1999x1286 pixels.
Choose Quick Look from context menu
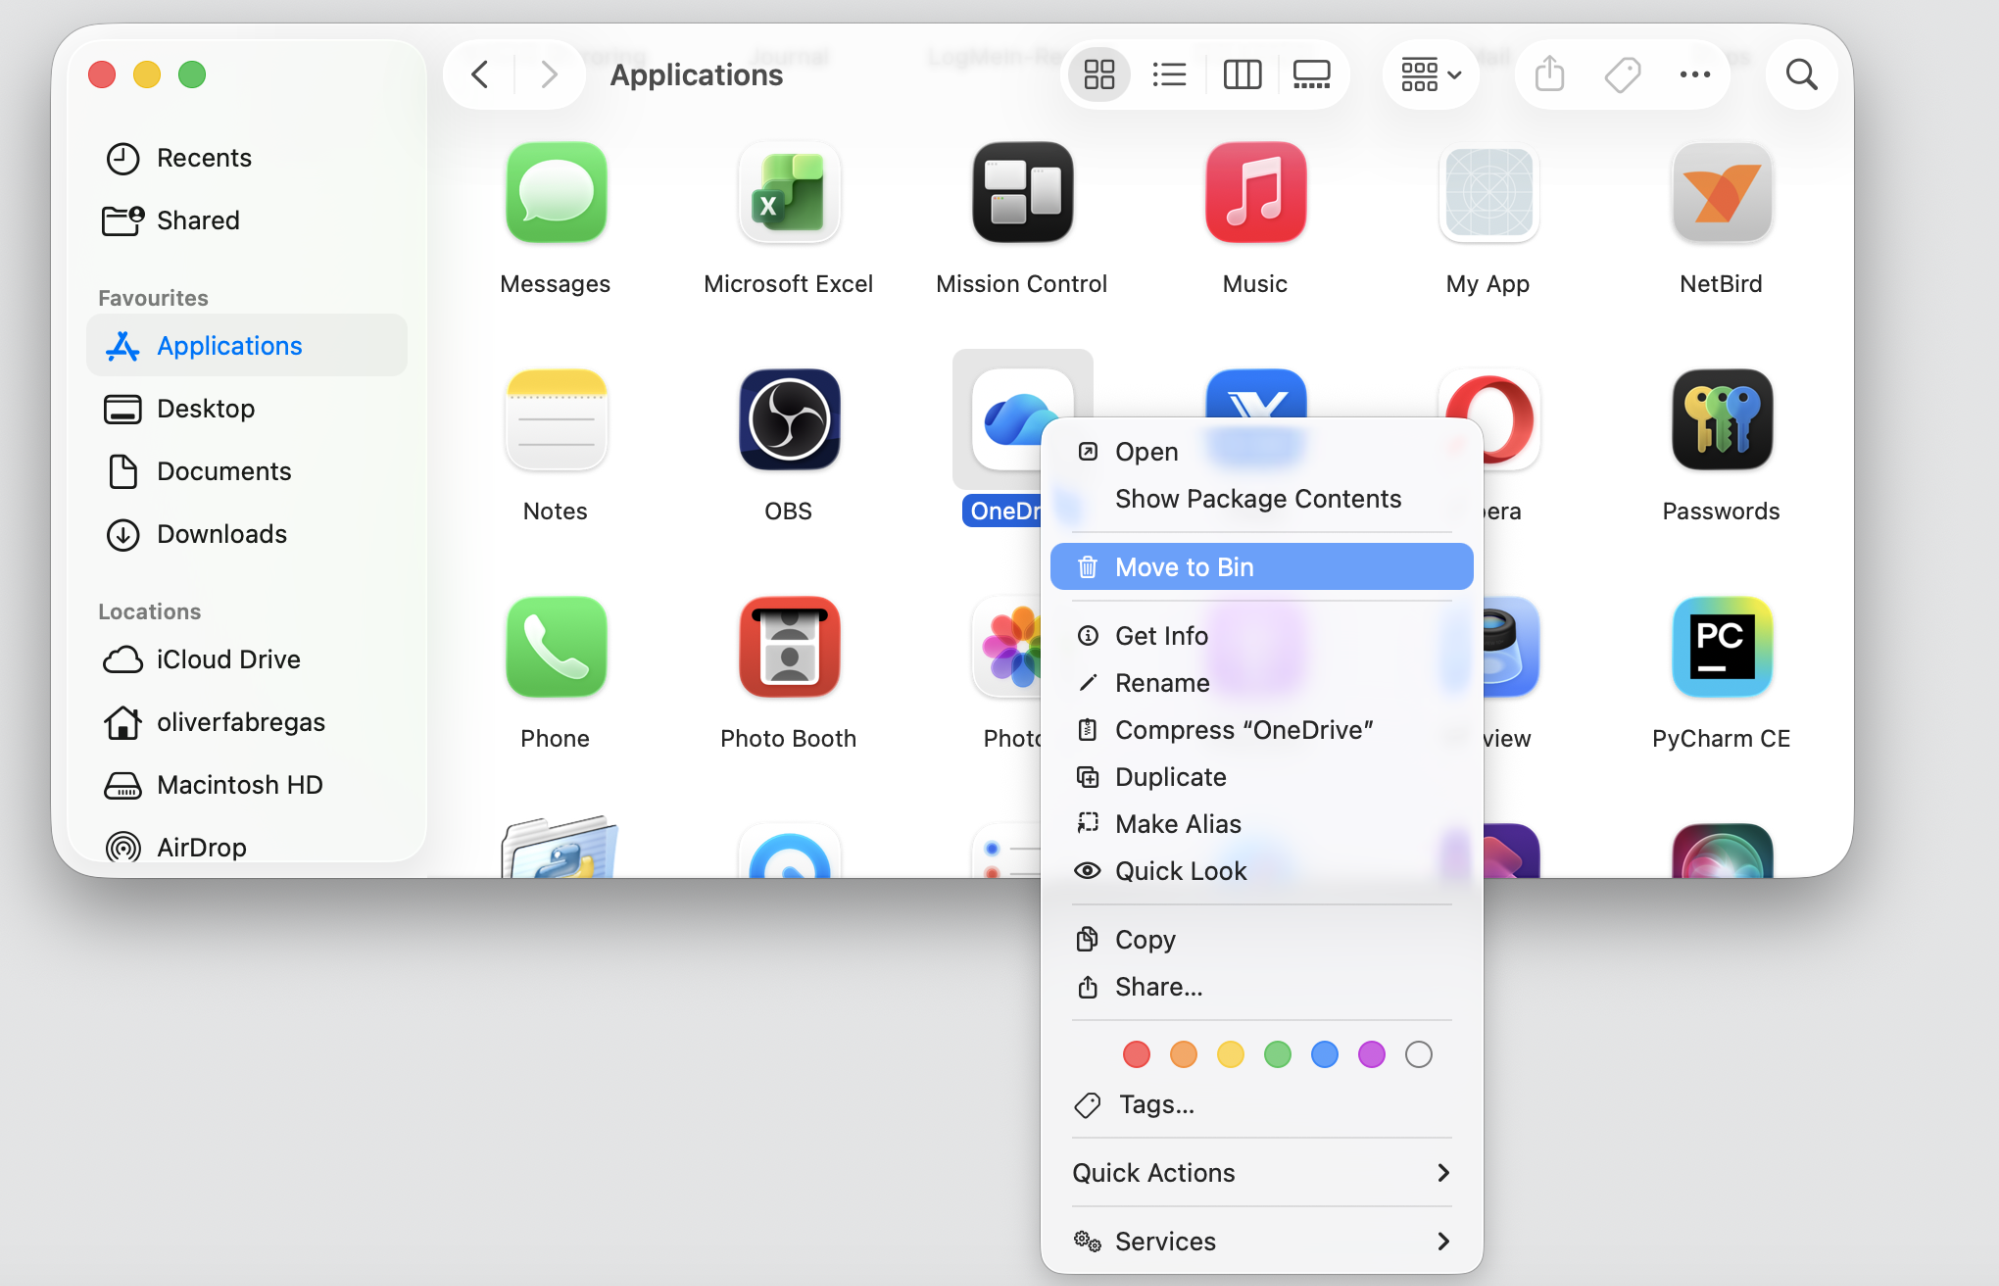pos(1261,871)
